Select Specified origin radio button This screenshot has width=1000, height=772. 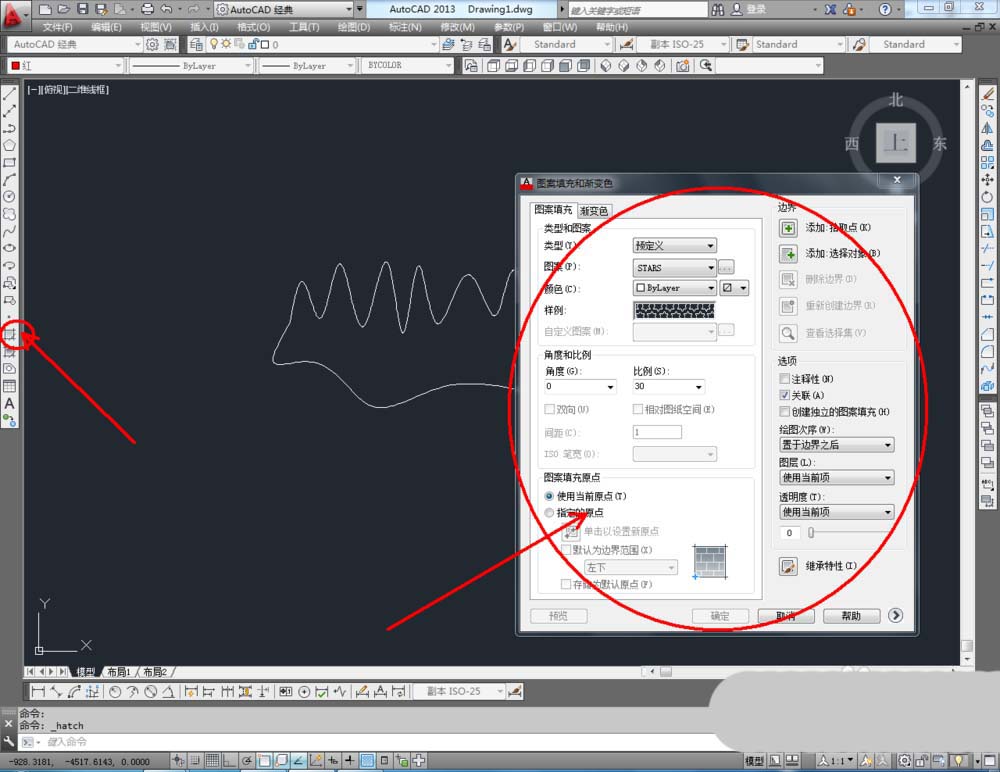coord(549,512)
